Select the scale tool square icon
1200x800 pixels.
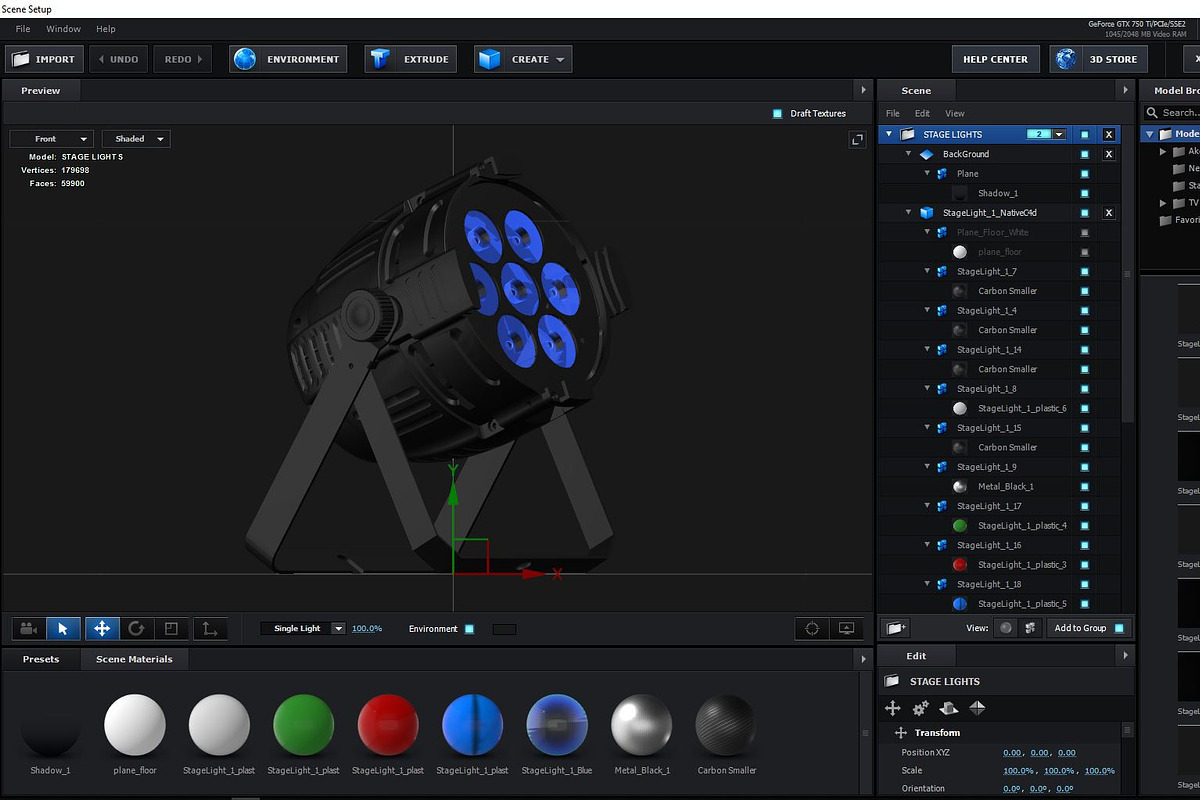click(x=172, y=629)
